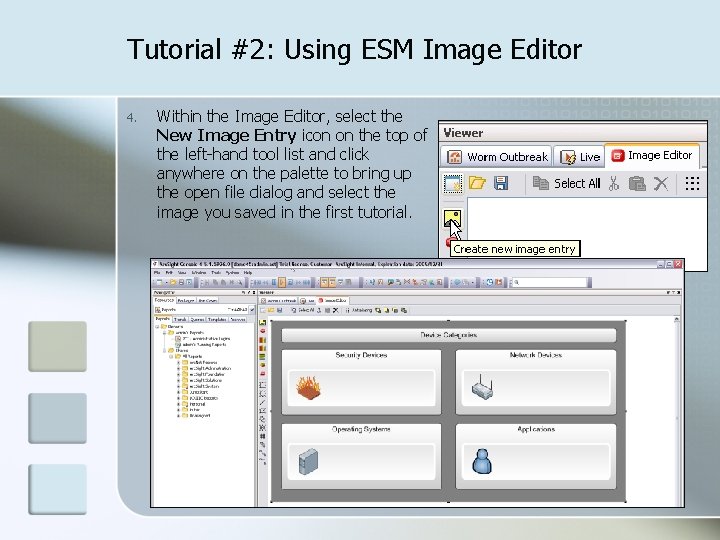Click the blue user figure icon under Applications

pyautogui.click(x=482, y=461)
